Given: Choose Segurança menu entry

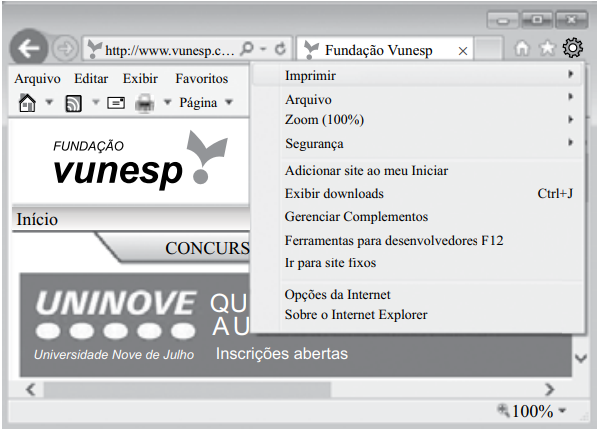Looking at the screenshot, I should [417, 144].
